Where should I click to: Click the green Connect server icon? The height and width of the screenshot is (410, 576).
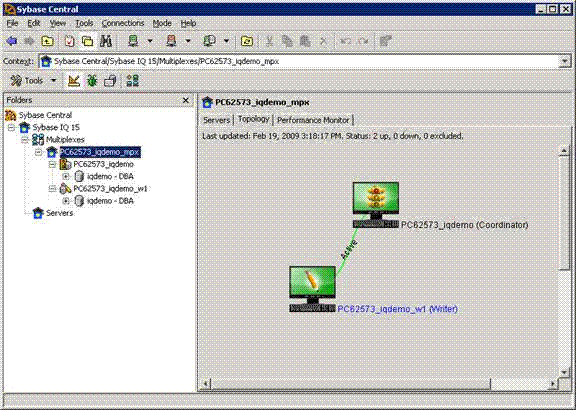click(133, 41)
